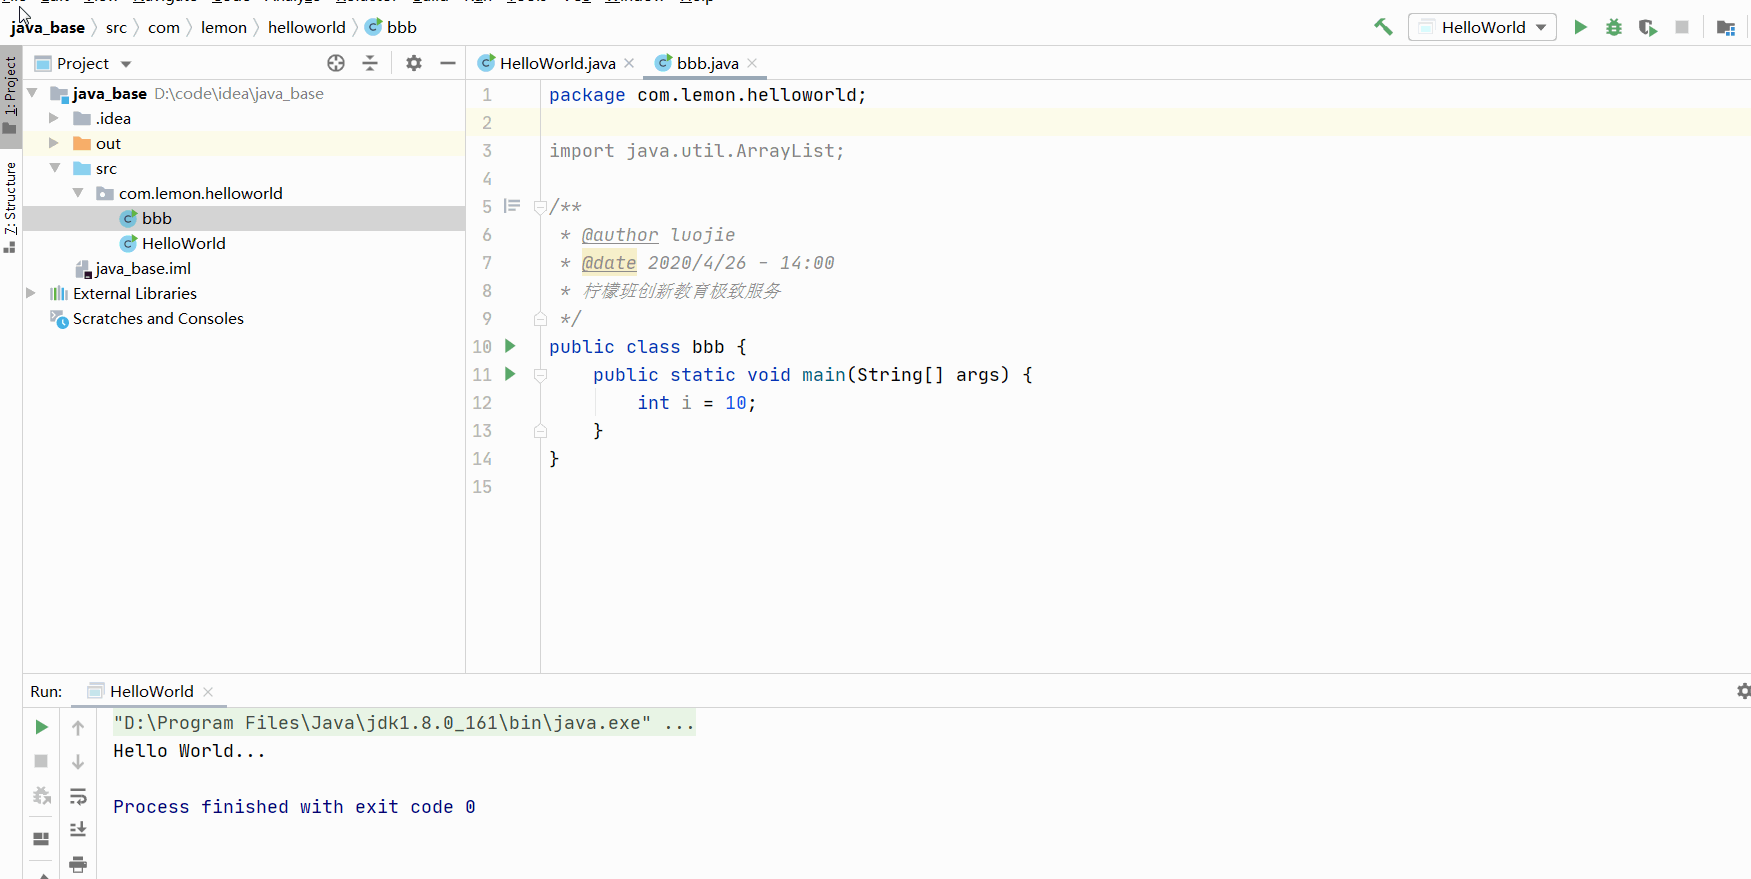Print the console output
This screenshot has height=879, width=1751.
78,864
